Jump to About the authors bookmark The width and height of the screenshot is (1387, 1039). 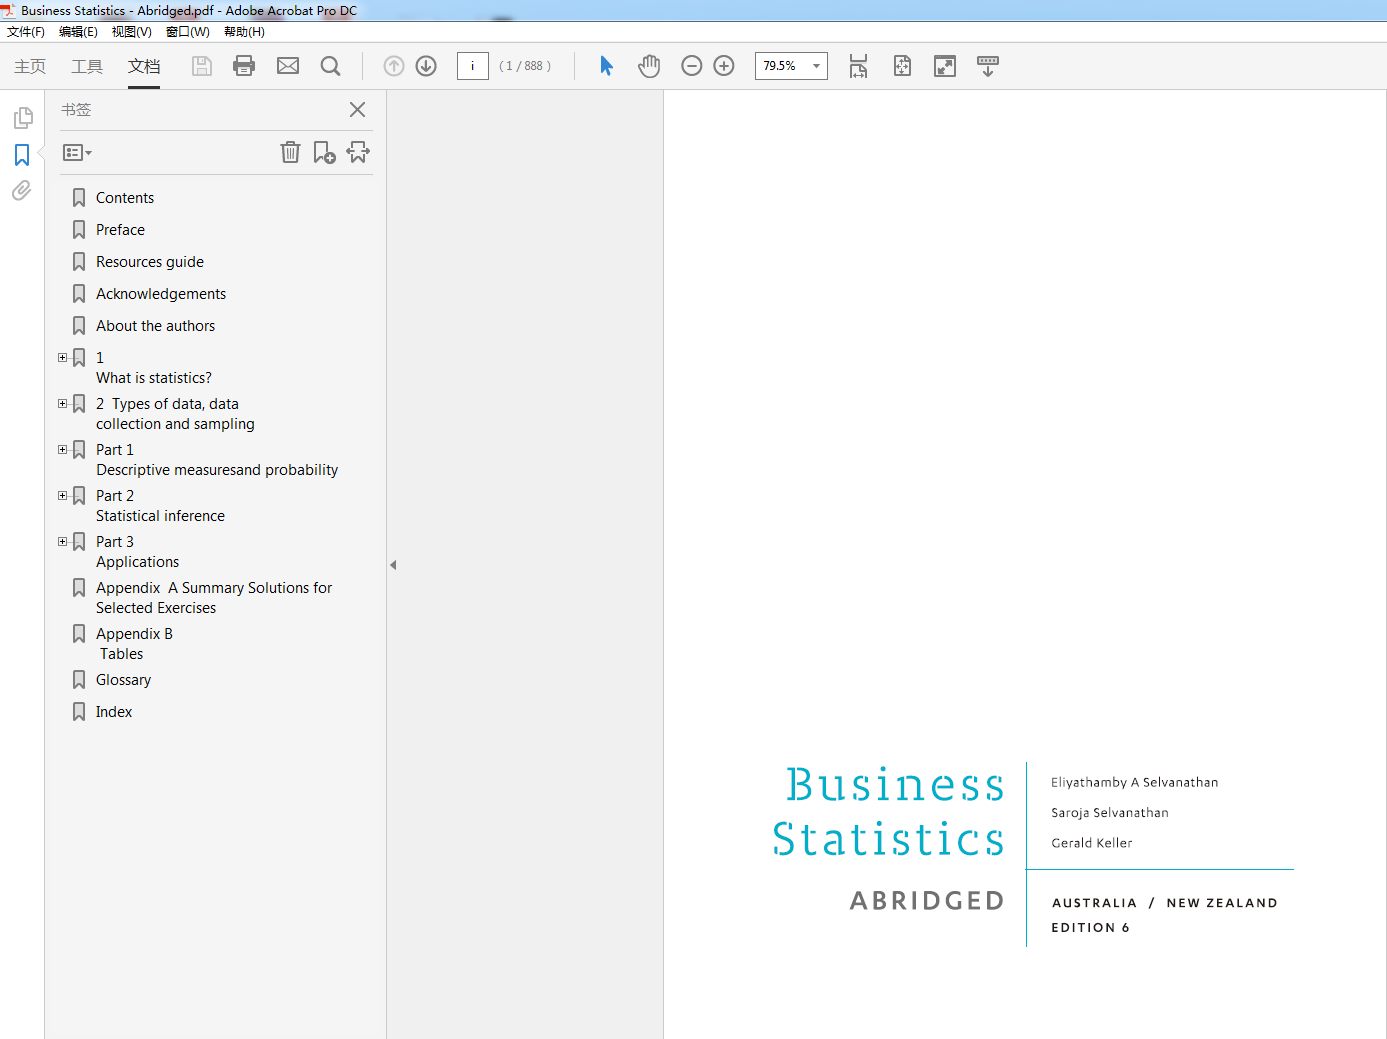point(155,326)
